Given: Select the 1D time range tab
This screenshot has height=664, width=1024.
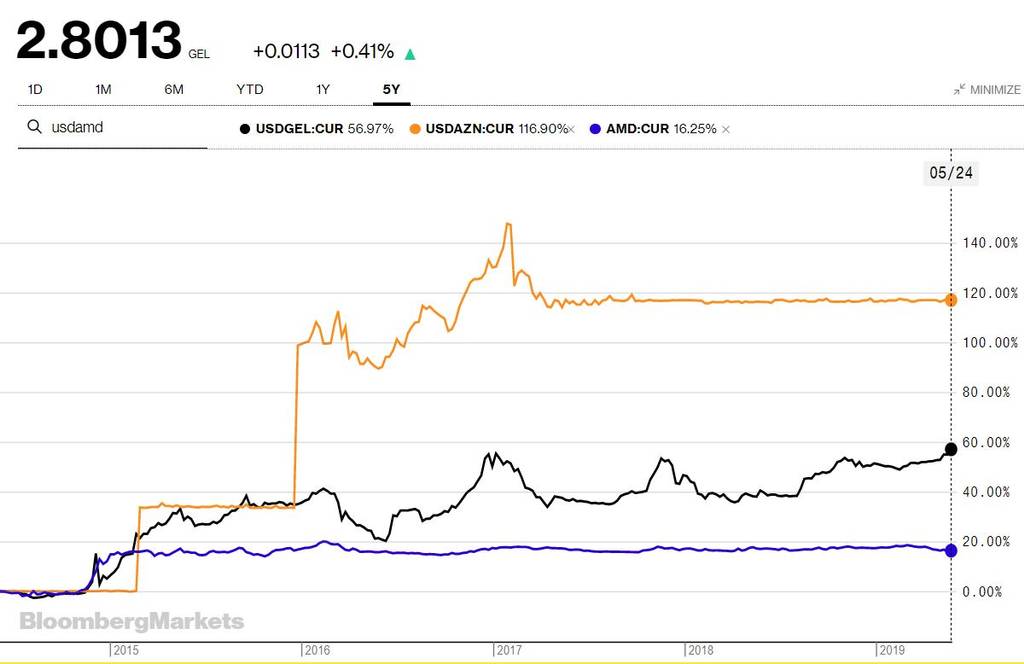Looking at the screenshot, I should pos(35,89).
